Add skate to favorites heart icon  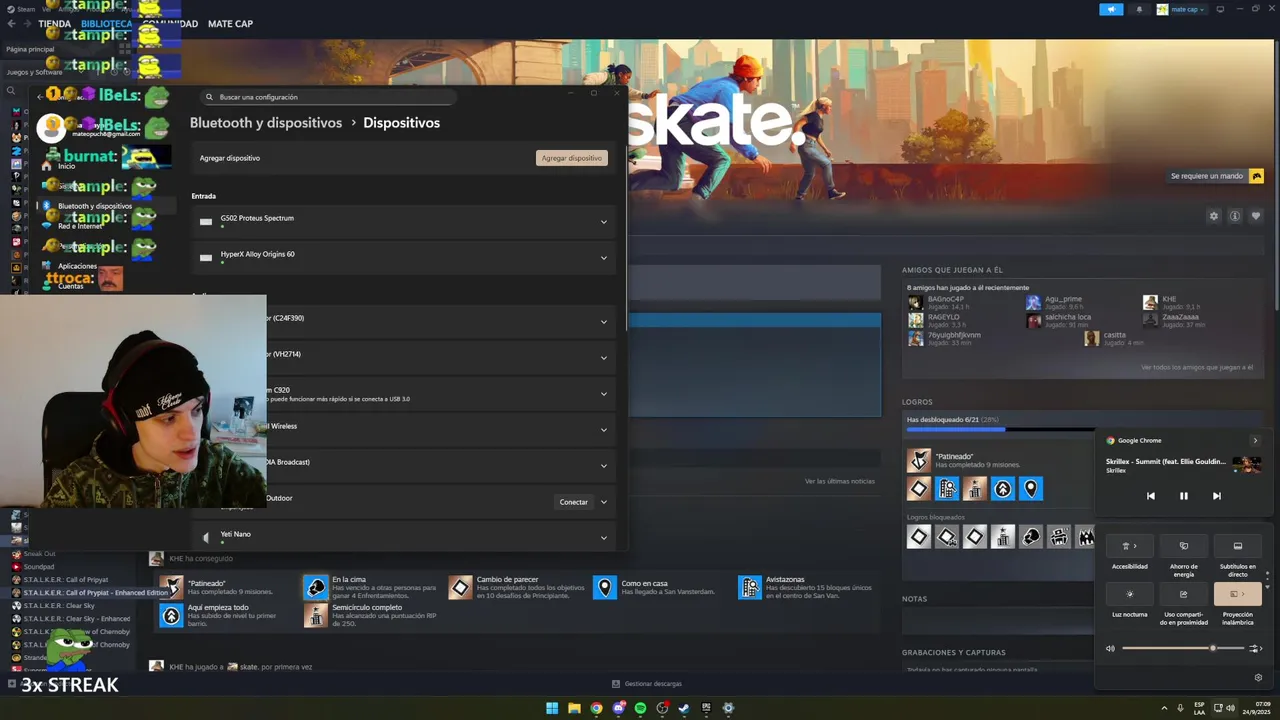1256,216
